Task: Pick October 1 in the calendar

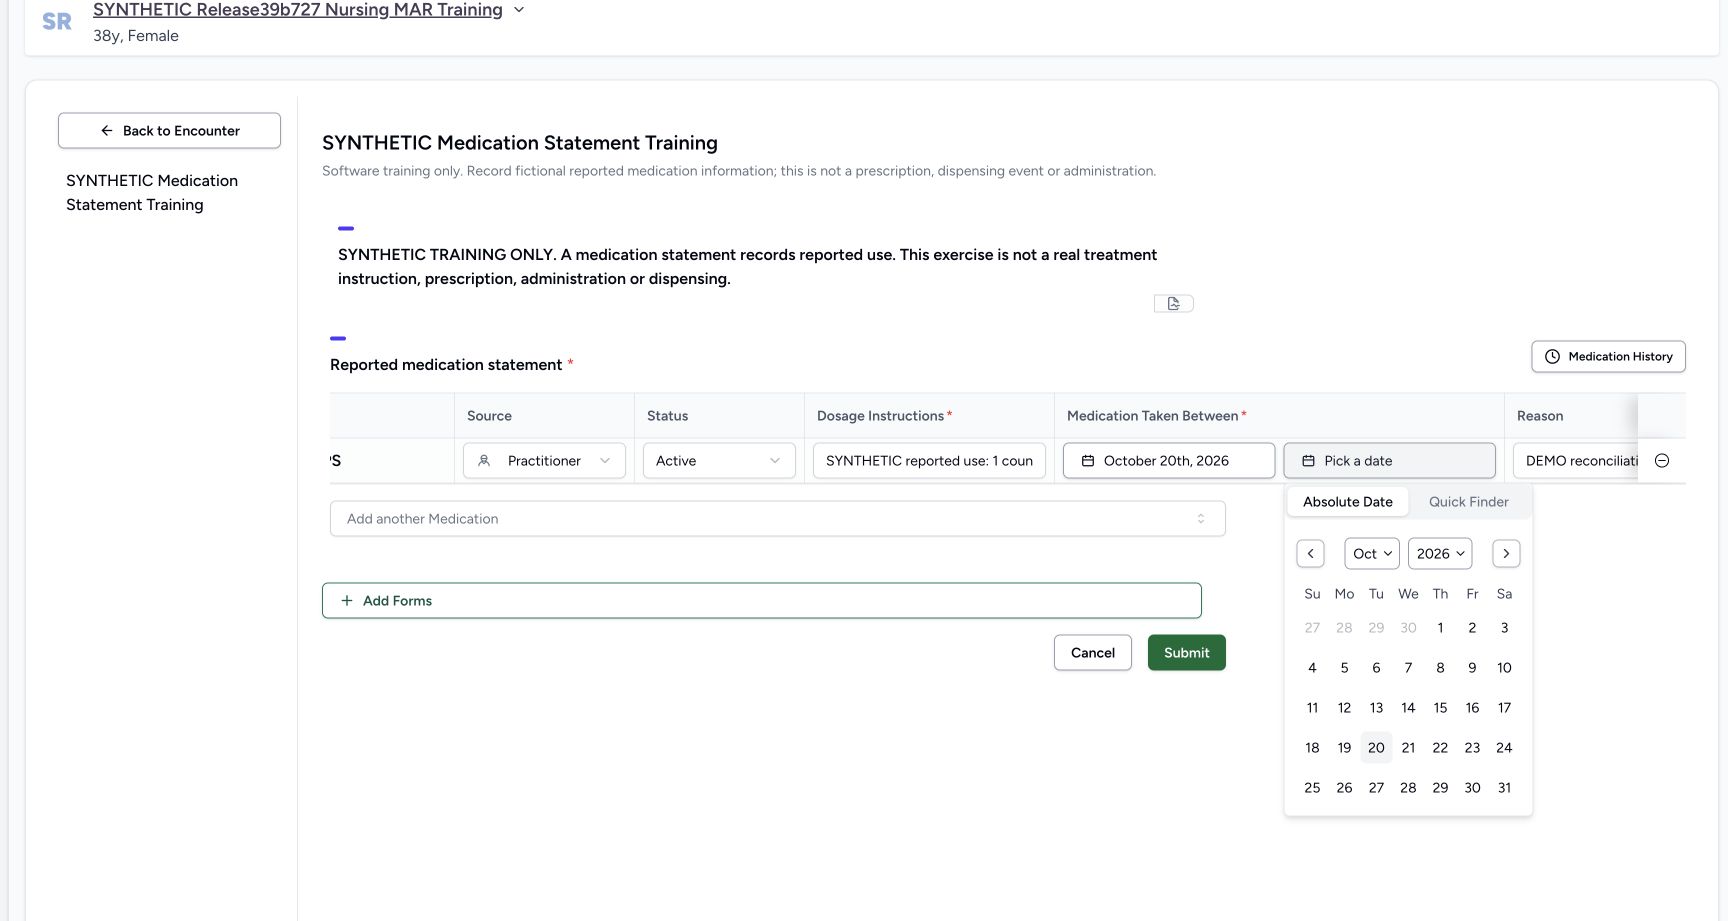Action: point(1440,628)
